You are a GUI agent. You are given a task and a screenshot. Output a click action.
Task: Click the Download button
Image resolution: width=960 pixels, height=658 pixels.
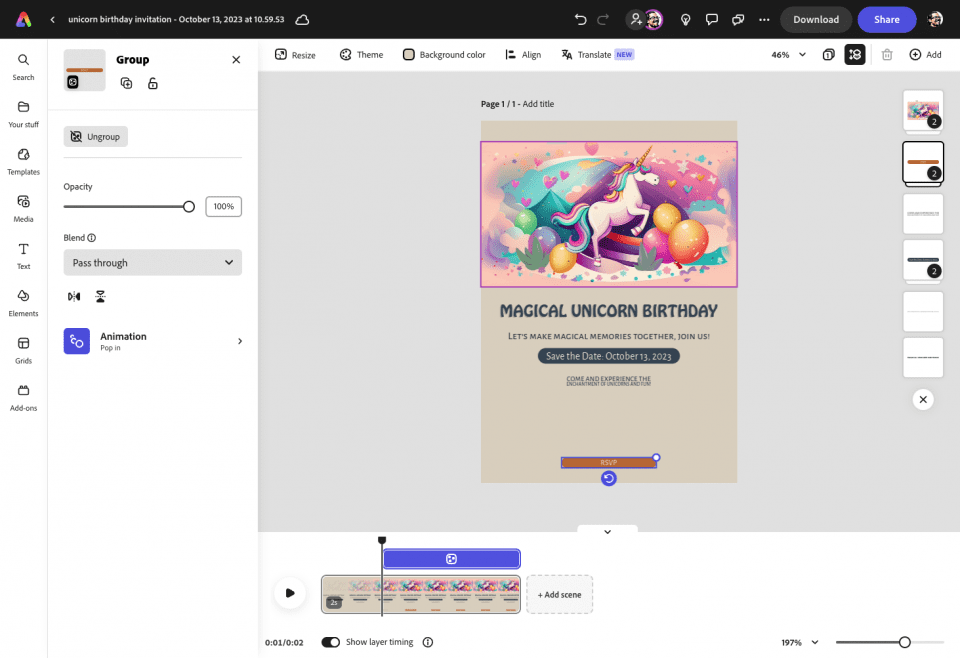tap(816, 19)
